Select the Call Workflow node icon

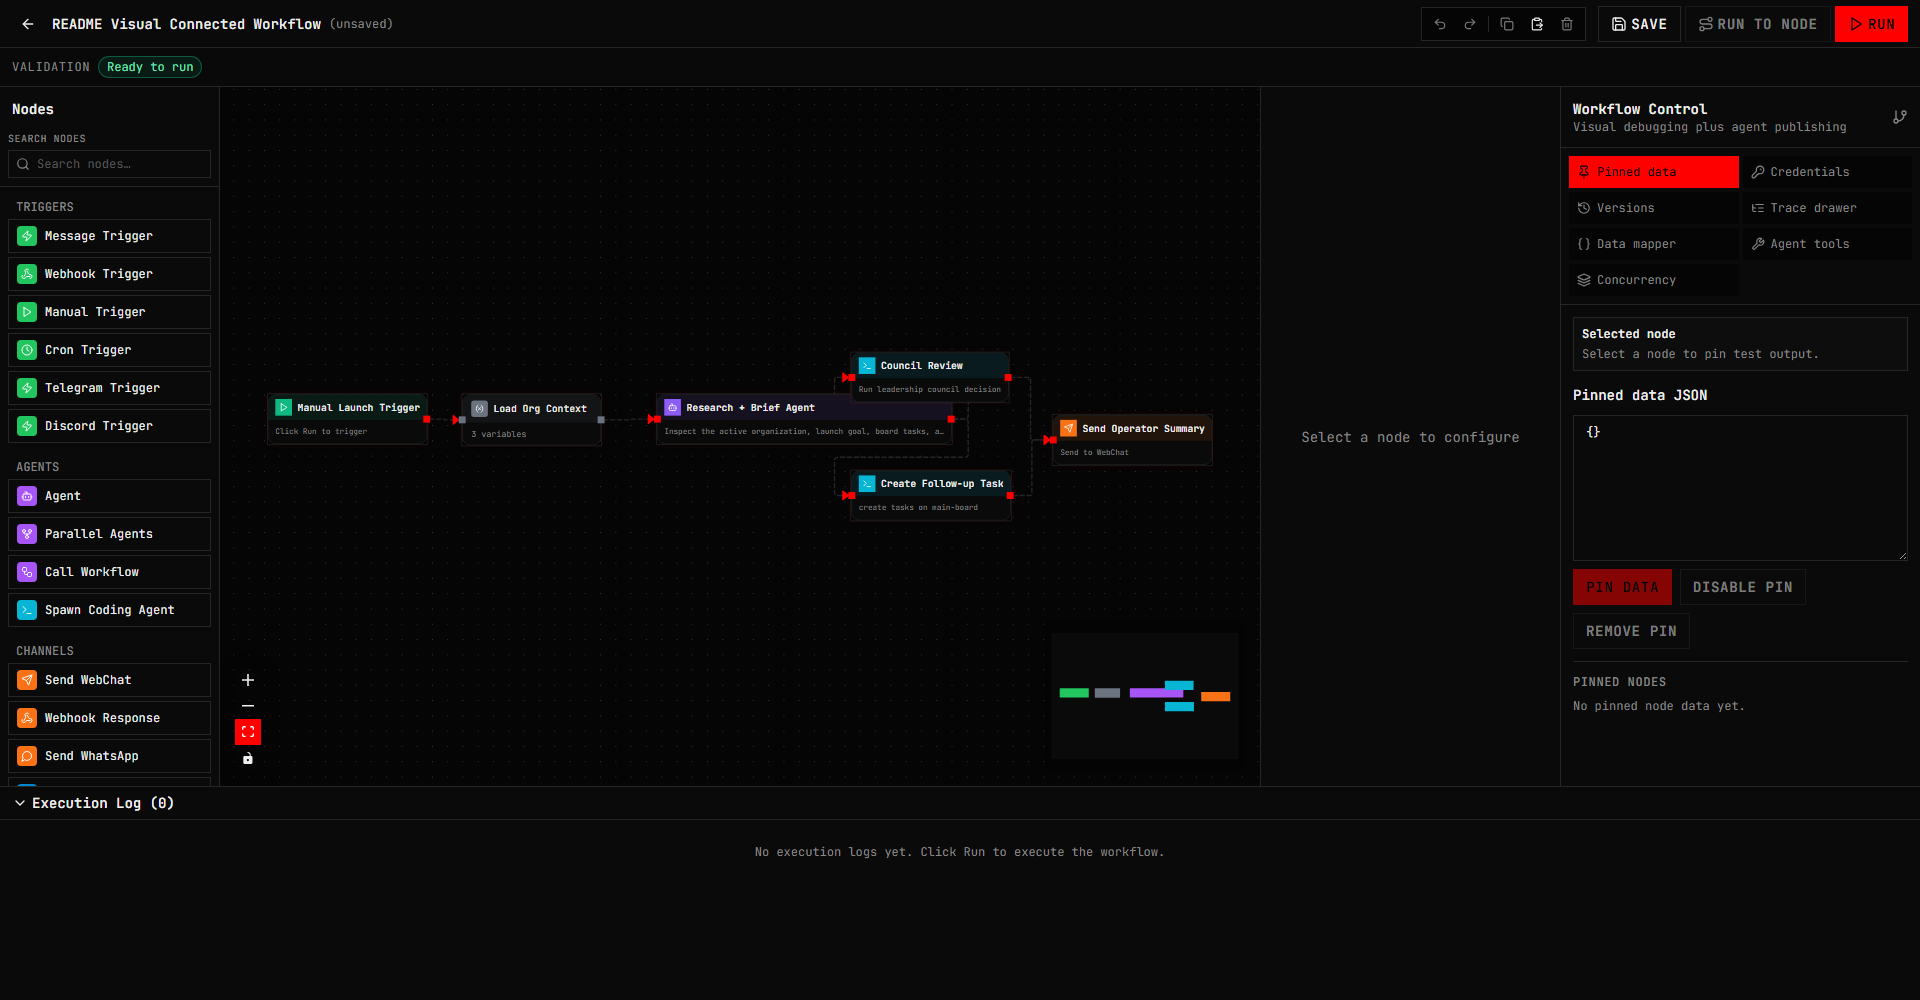(27, 572)
